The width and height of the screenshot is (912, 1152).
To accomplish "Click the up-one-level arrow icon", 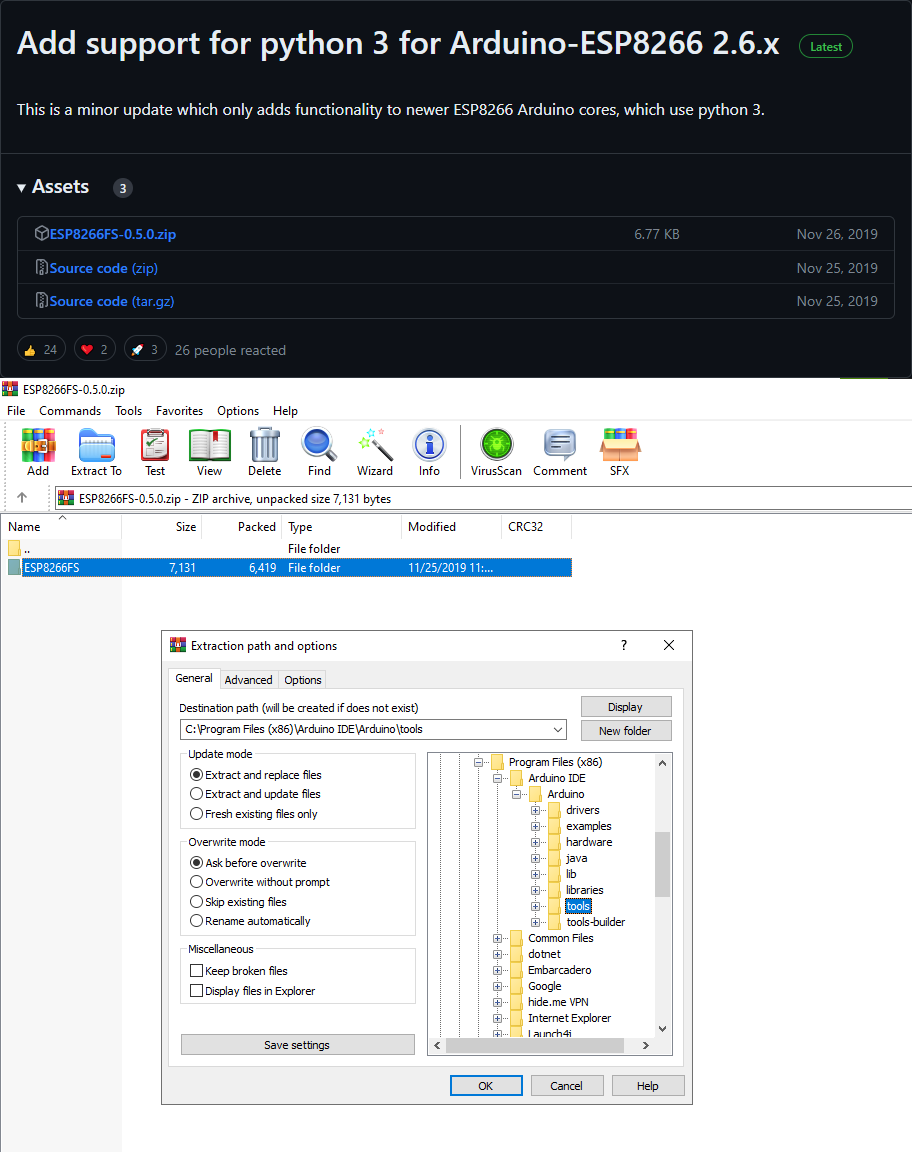I will pos(22,497).
